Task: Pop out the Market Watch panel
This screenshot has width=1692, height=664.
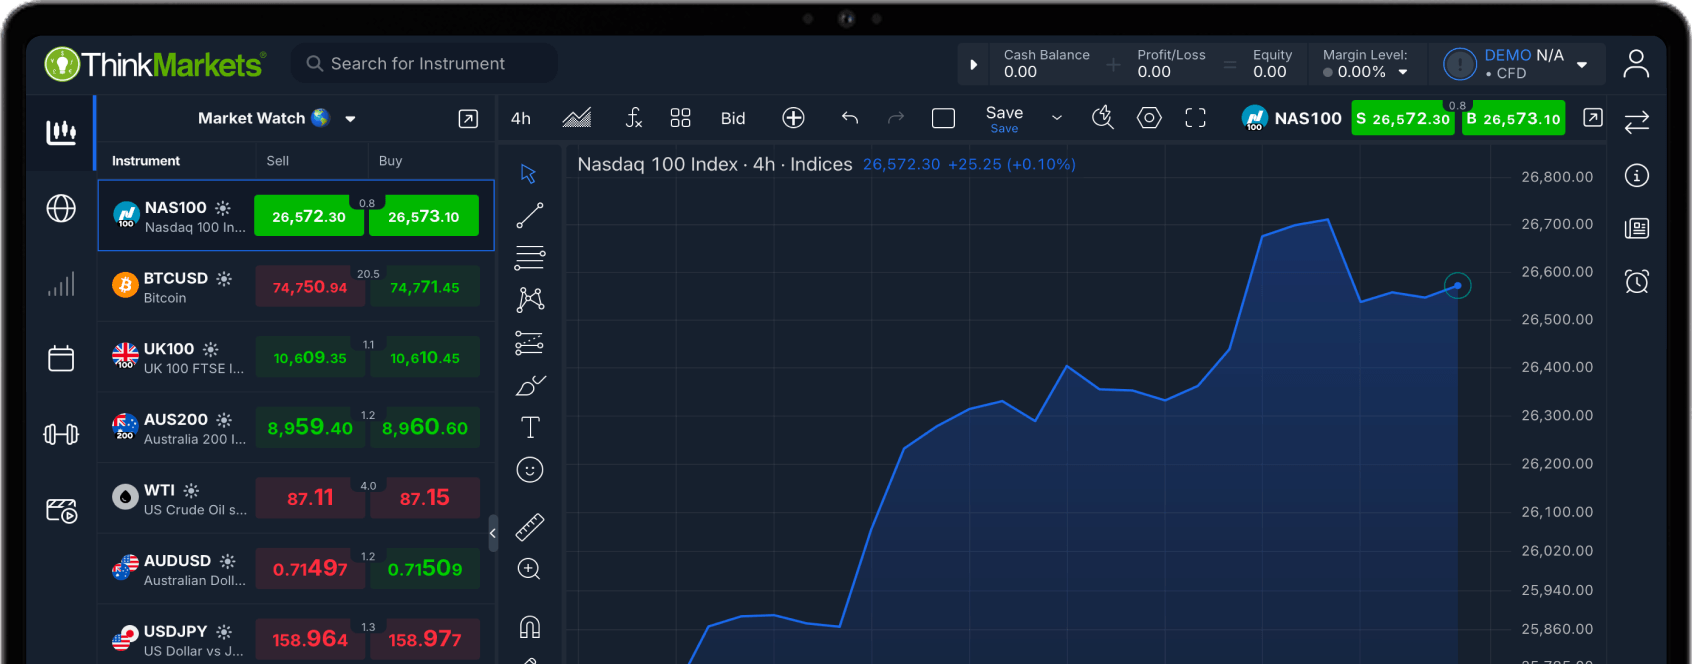Action: coord(468,119)
